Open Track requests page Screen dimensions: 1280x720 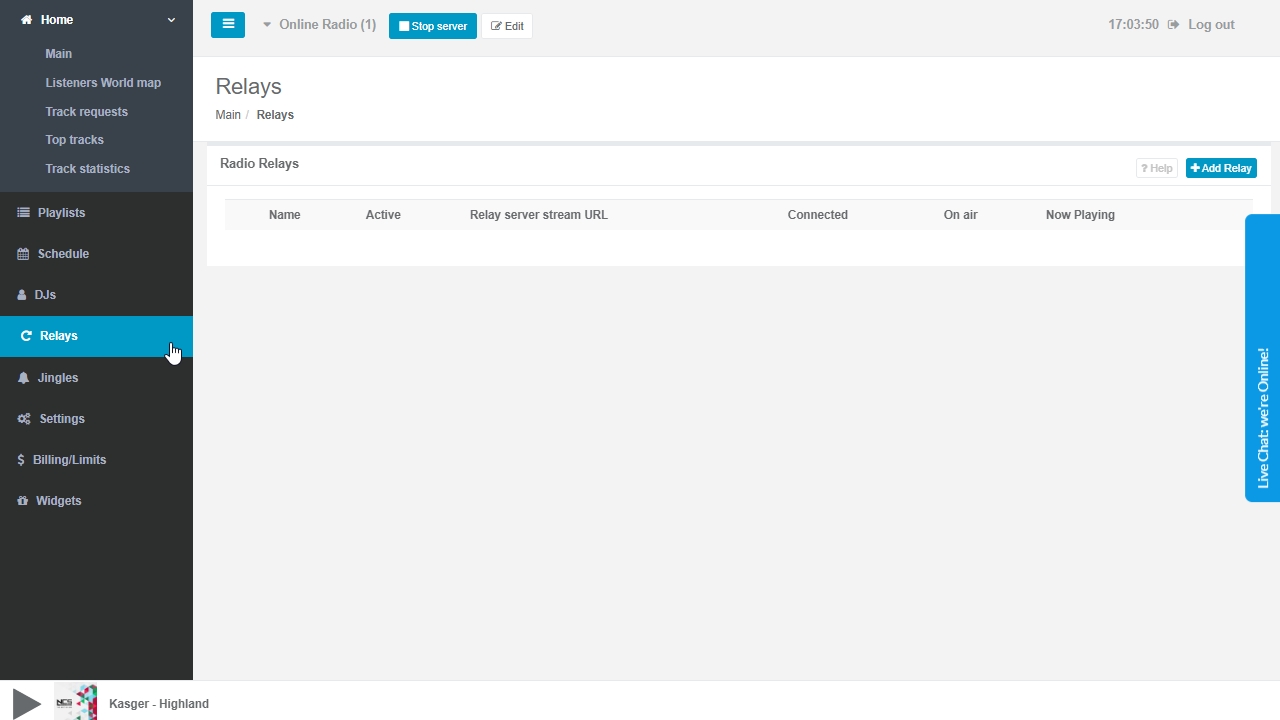[x=86, y=112]
